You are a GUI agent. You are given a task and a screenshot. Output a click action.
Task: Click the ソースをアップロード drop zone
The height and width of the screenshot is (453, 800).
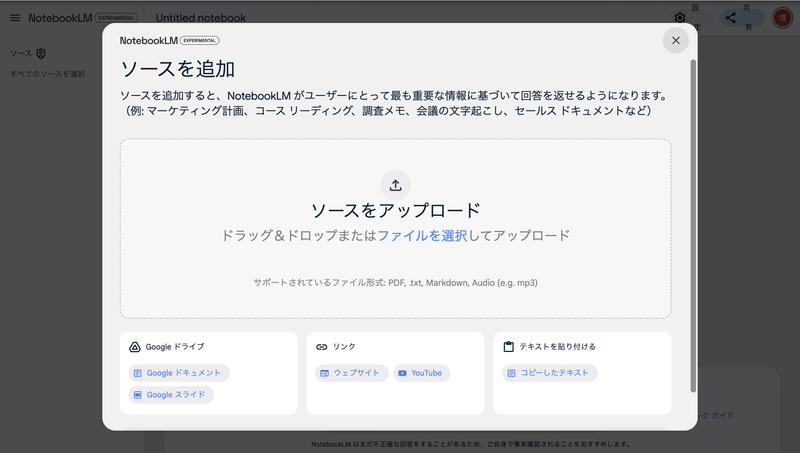point(395,270)
